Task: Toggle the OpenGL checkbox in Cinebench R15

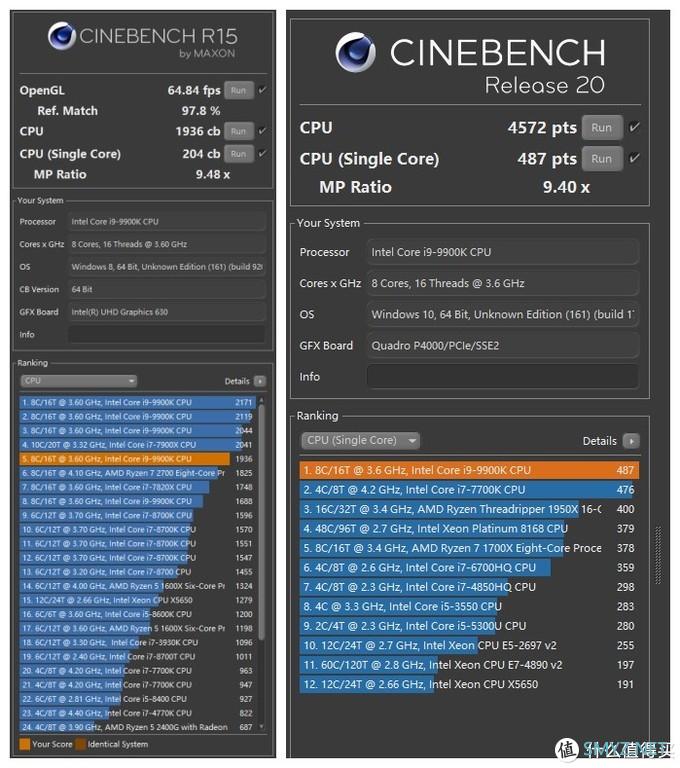Action: 262,90
